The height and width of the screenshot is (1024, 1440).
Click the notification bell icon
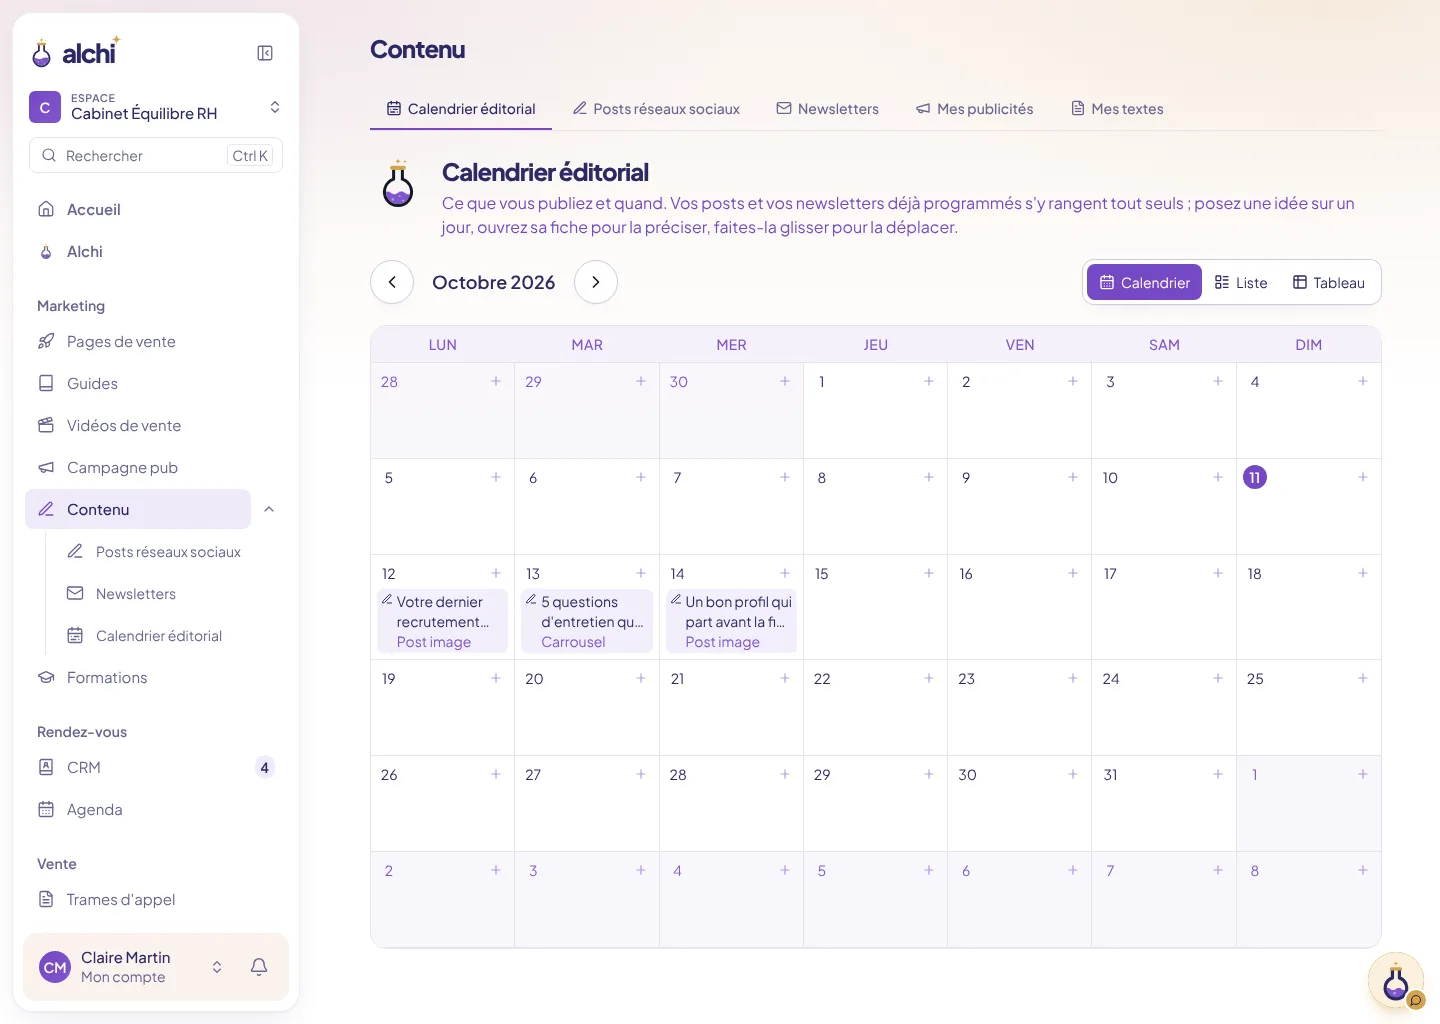coord(259,967)
